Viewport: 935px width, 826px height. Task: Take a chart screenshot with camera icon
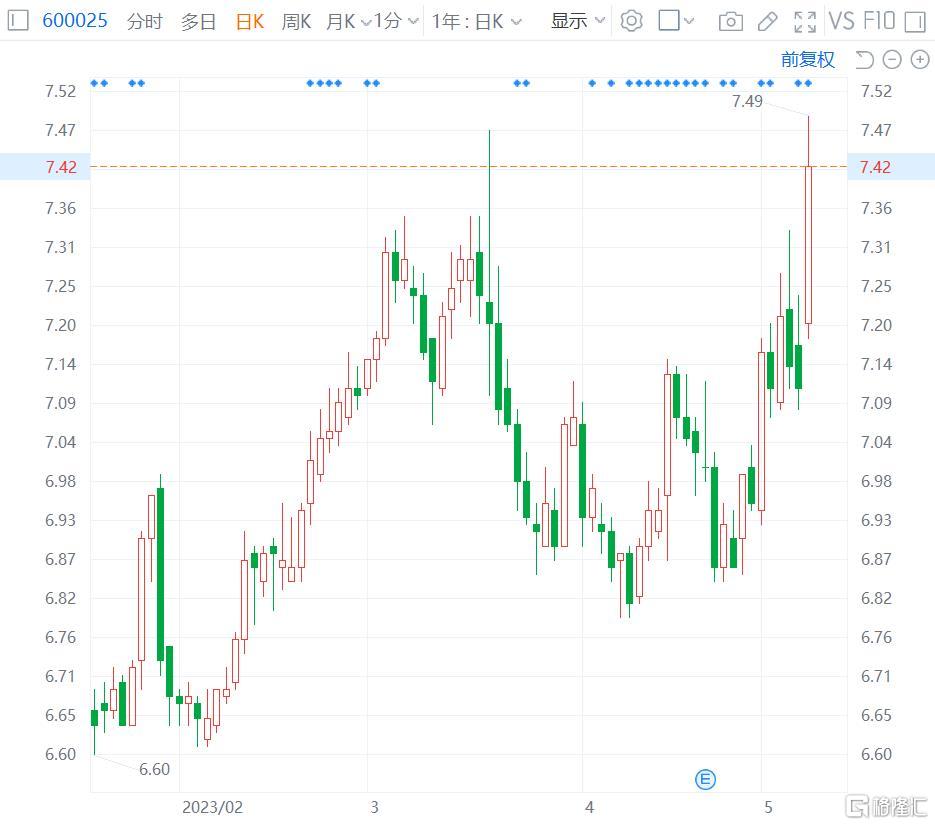(730, 22)
